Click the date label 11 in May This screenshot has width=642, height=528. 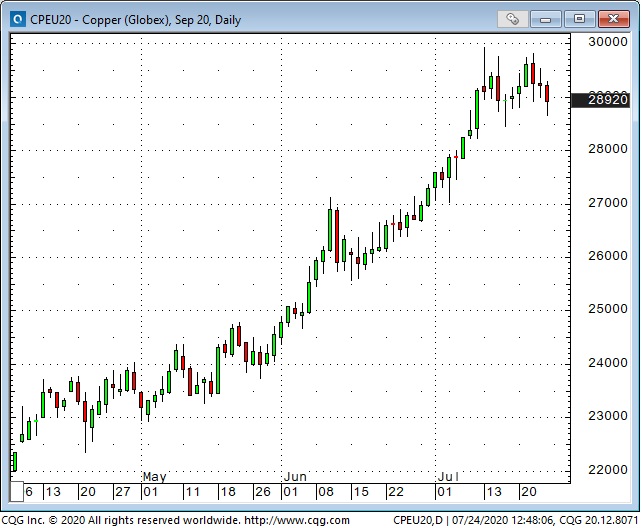tap(192, 492)
